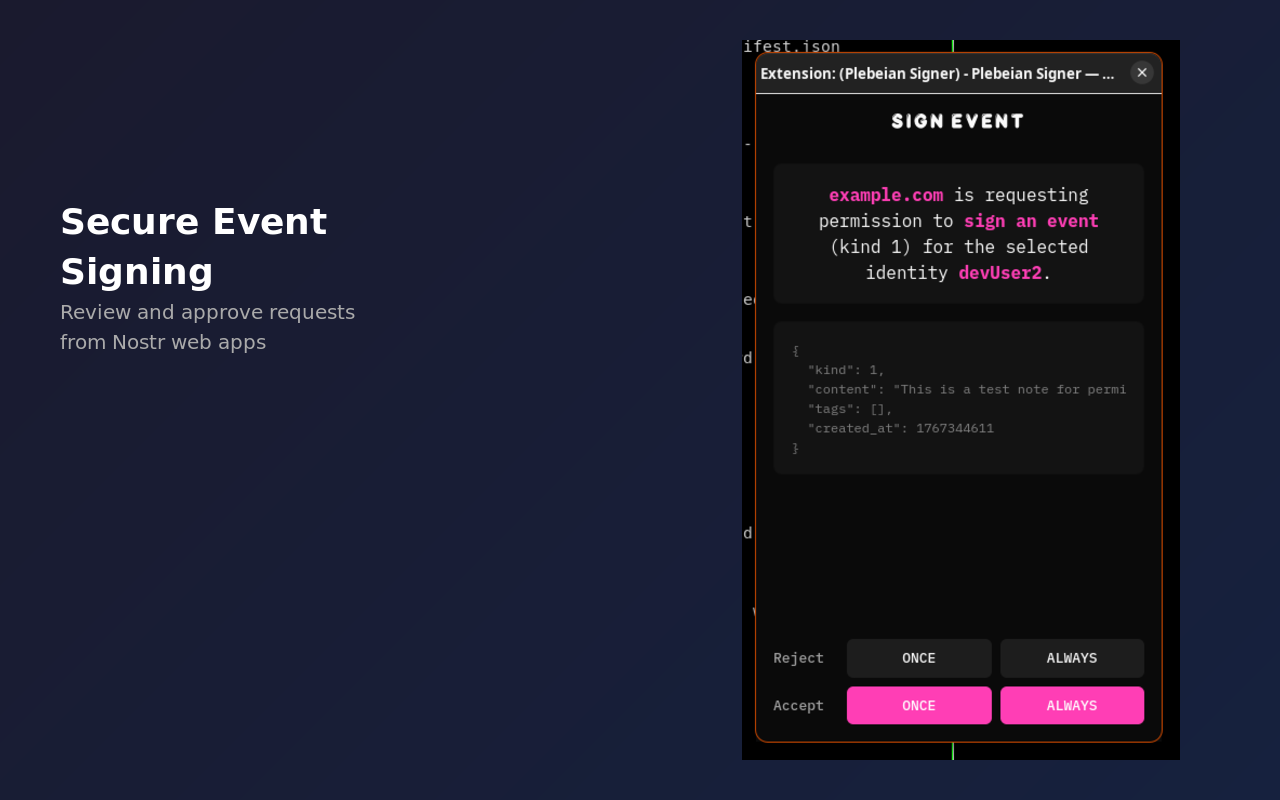Click the '(kind 1)' text in the request message
Viewport: 1280px width, 800px height.
(870, 247)
